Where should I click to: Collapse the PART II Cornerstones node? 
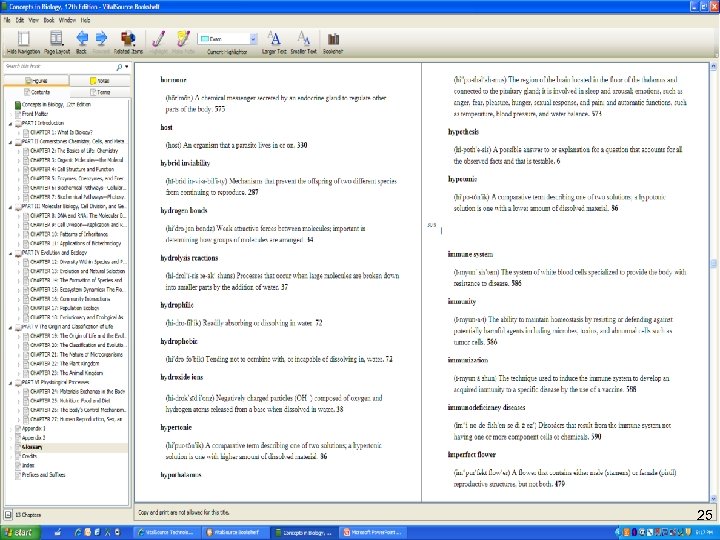click(11, 142)
